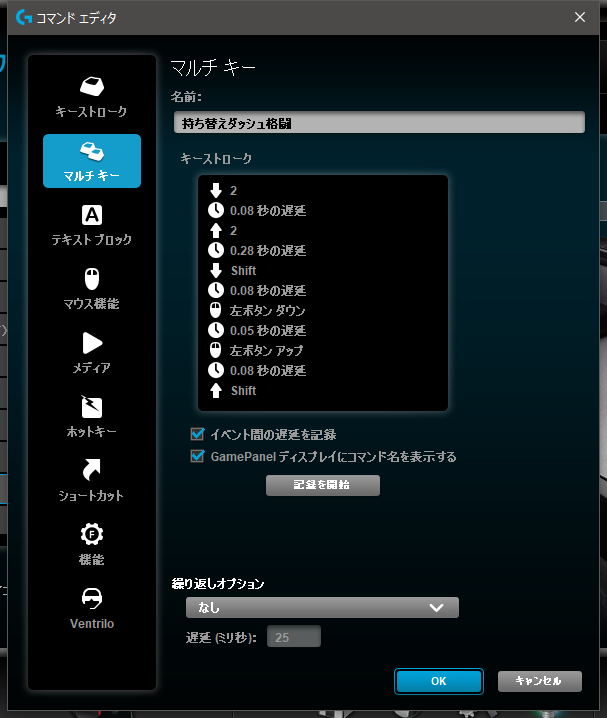Select the メディア media play icon
Viewport: 607px width, 718px height.
[x=91, y=342]
